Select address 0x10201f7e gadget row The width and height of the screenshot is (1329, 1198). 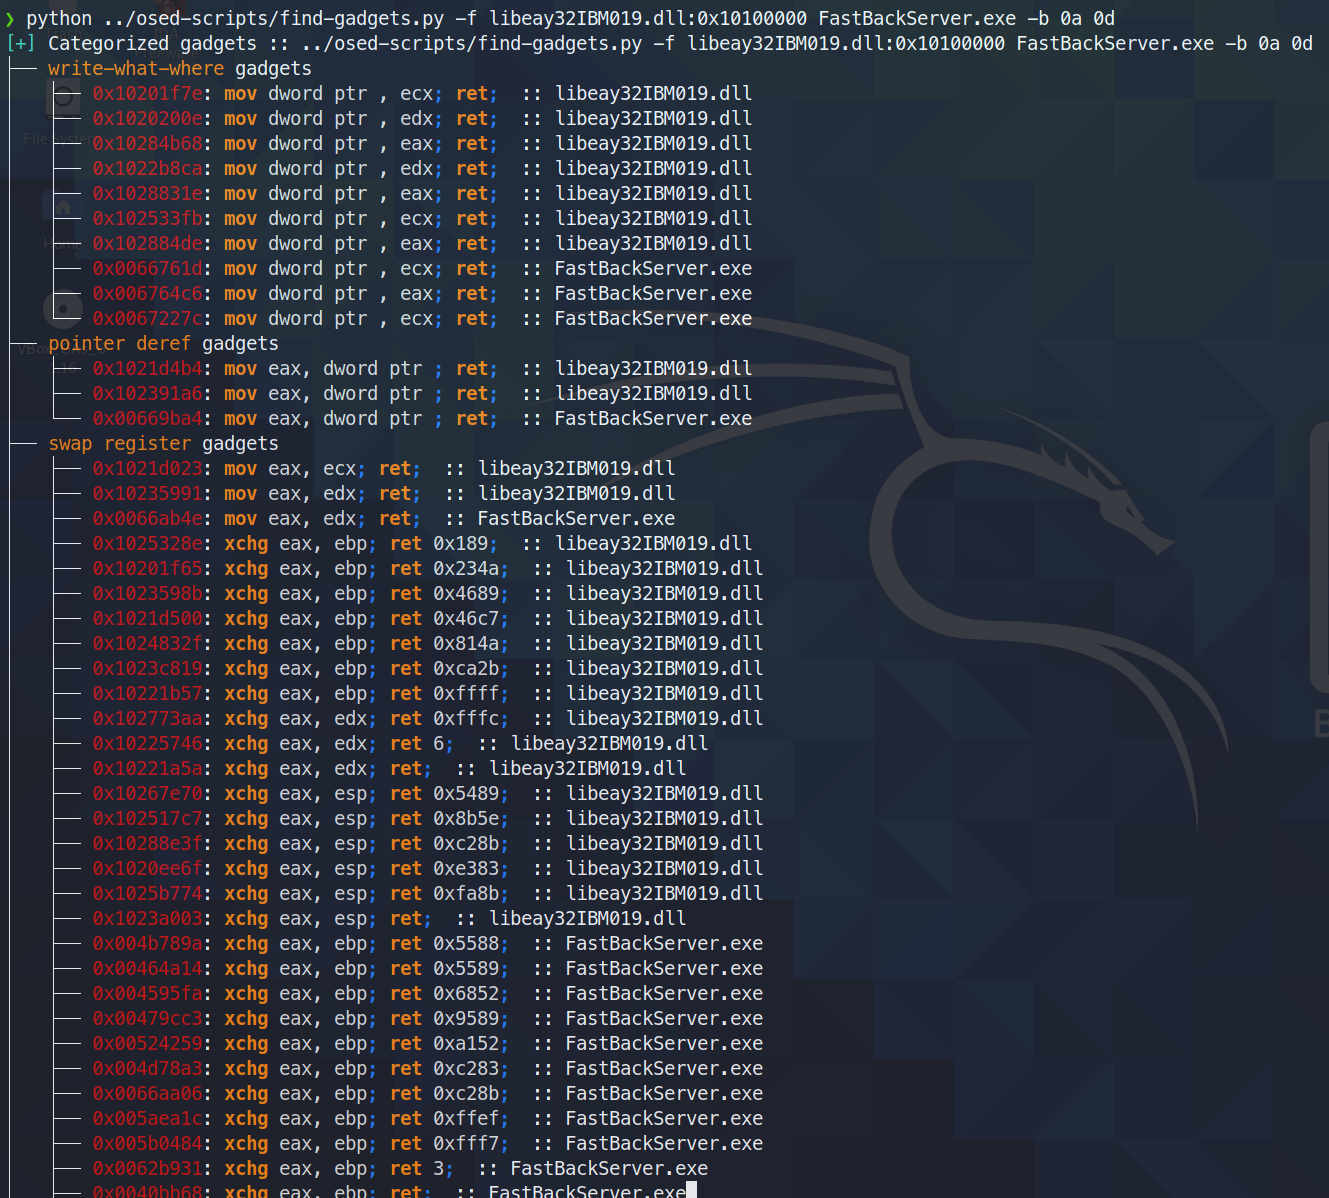tap(422, 94)
